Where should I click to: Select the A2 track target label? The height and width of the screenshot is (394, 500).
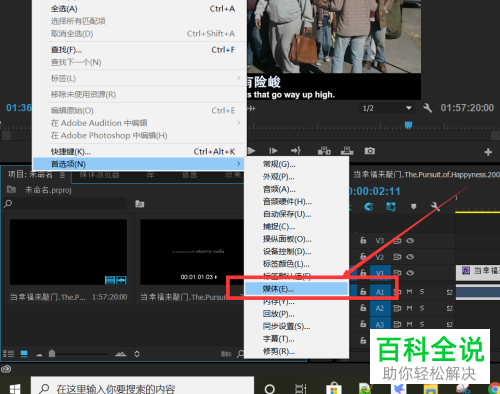380,308
